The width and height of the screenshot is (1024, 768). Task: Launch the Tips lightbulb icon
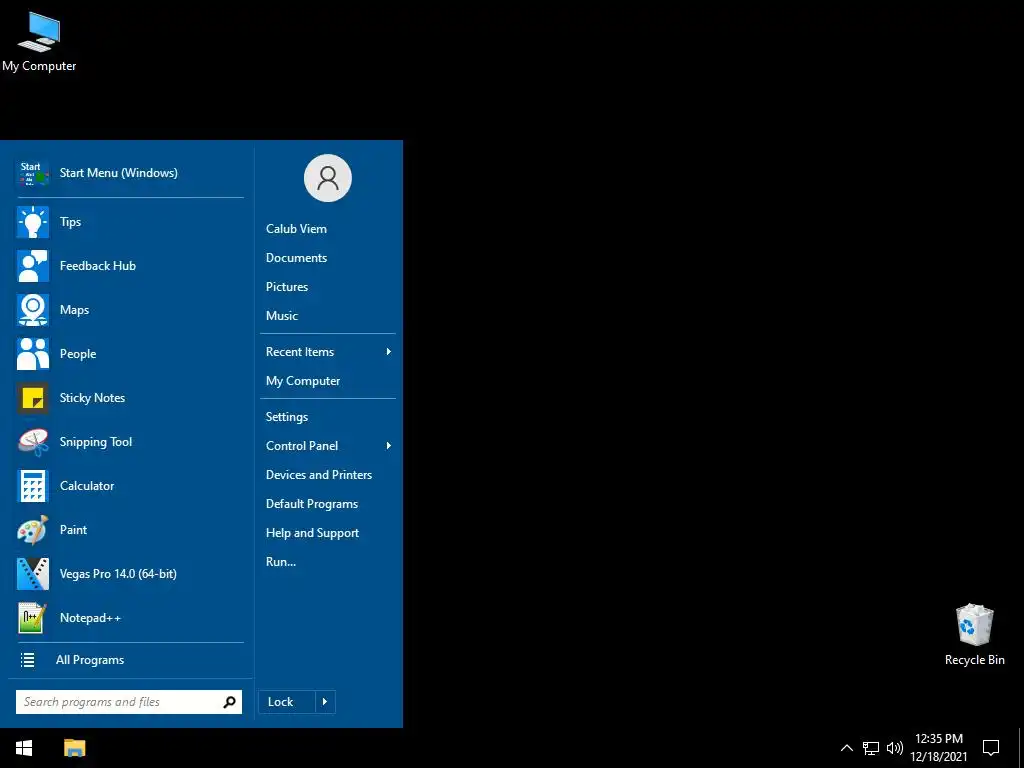tap(33, 222)
